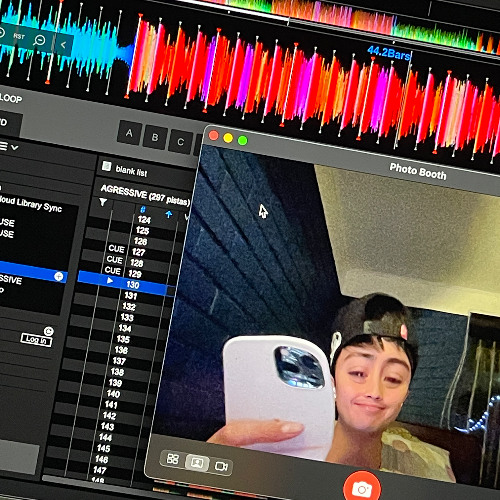
Task: Click the RST reset zoom button
Action: pyautogui.click(x=19, y=36)
